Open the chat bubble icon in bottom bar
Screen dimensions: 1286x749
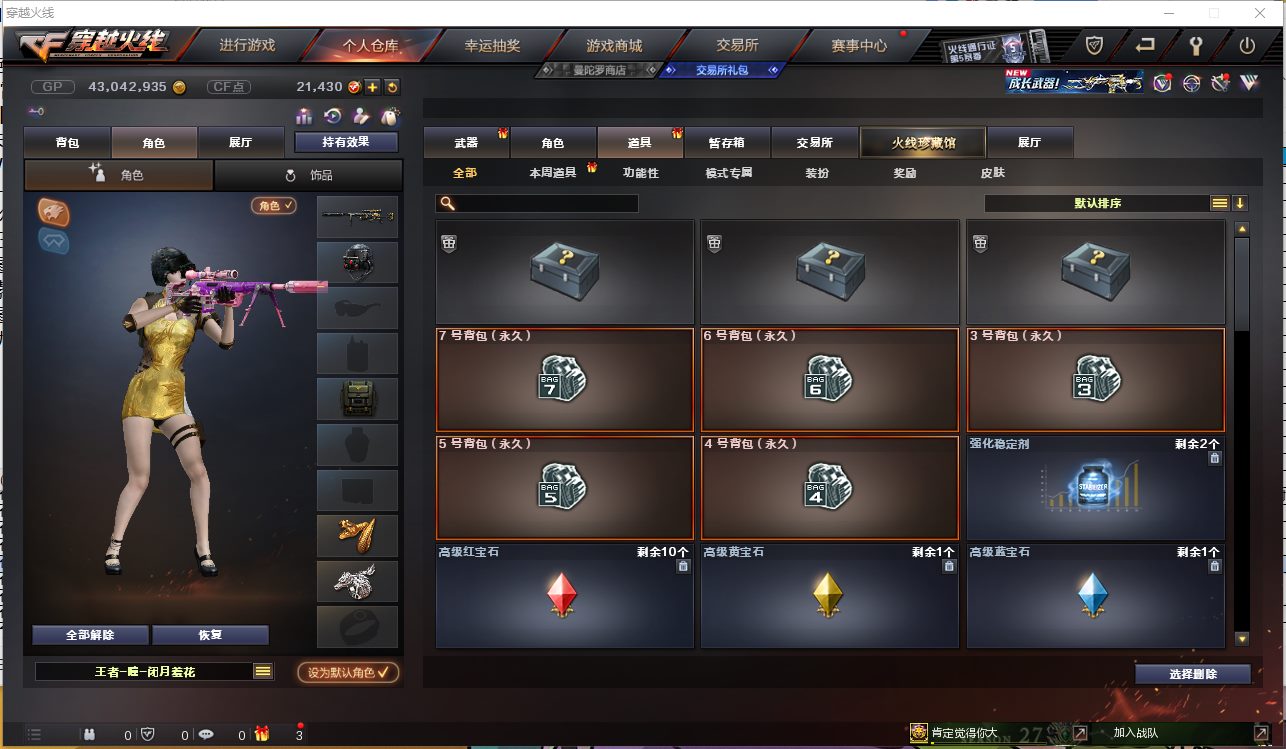point(206,734)
